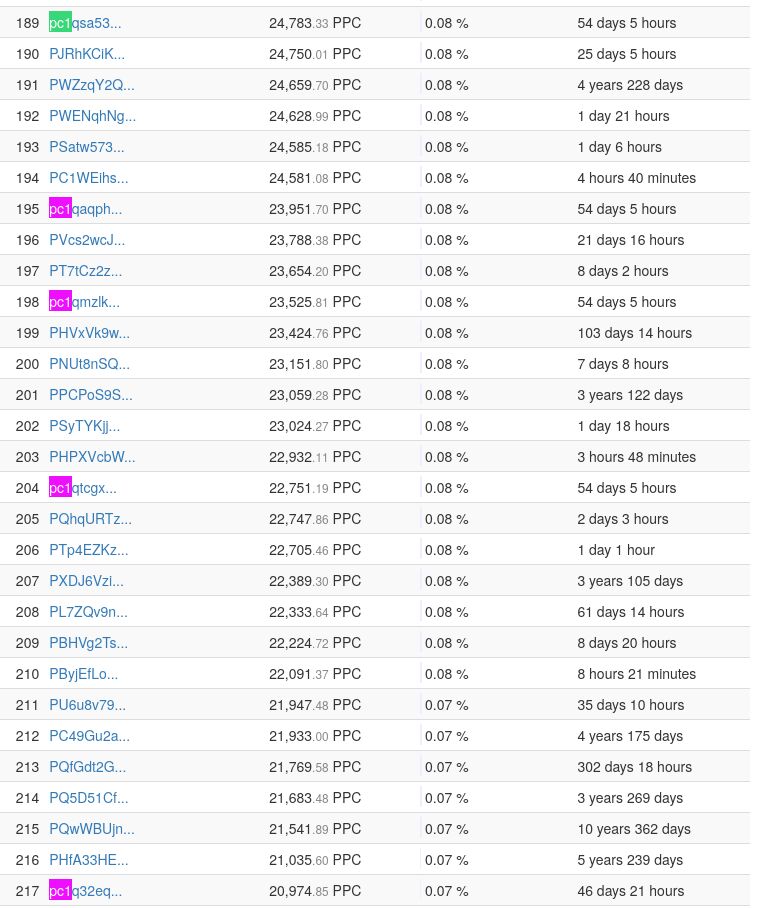Image resolution: width=781 pixels, height=908 pixels.
Task: Open the PWENqhNg address link
Action: tap(92, 116)
